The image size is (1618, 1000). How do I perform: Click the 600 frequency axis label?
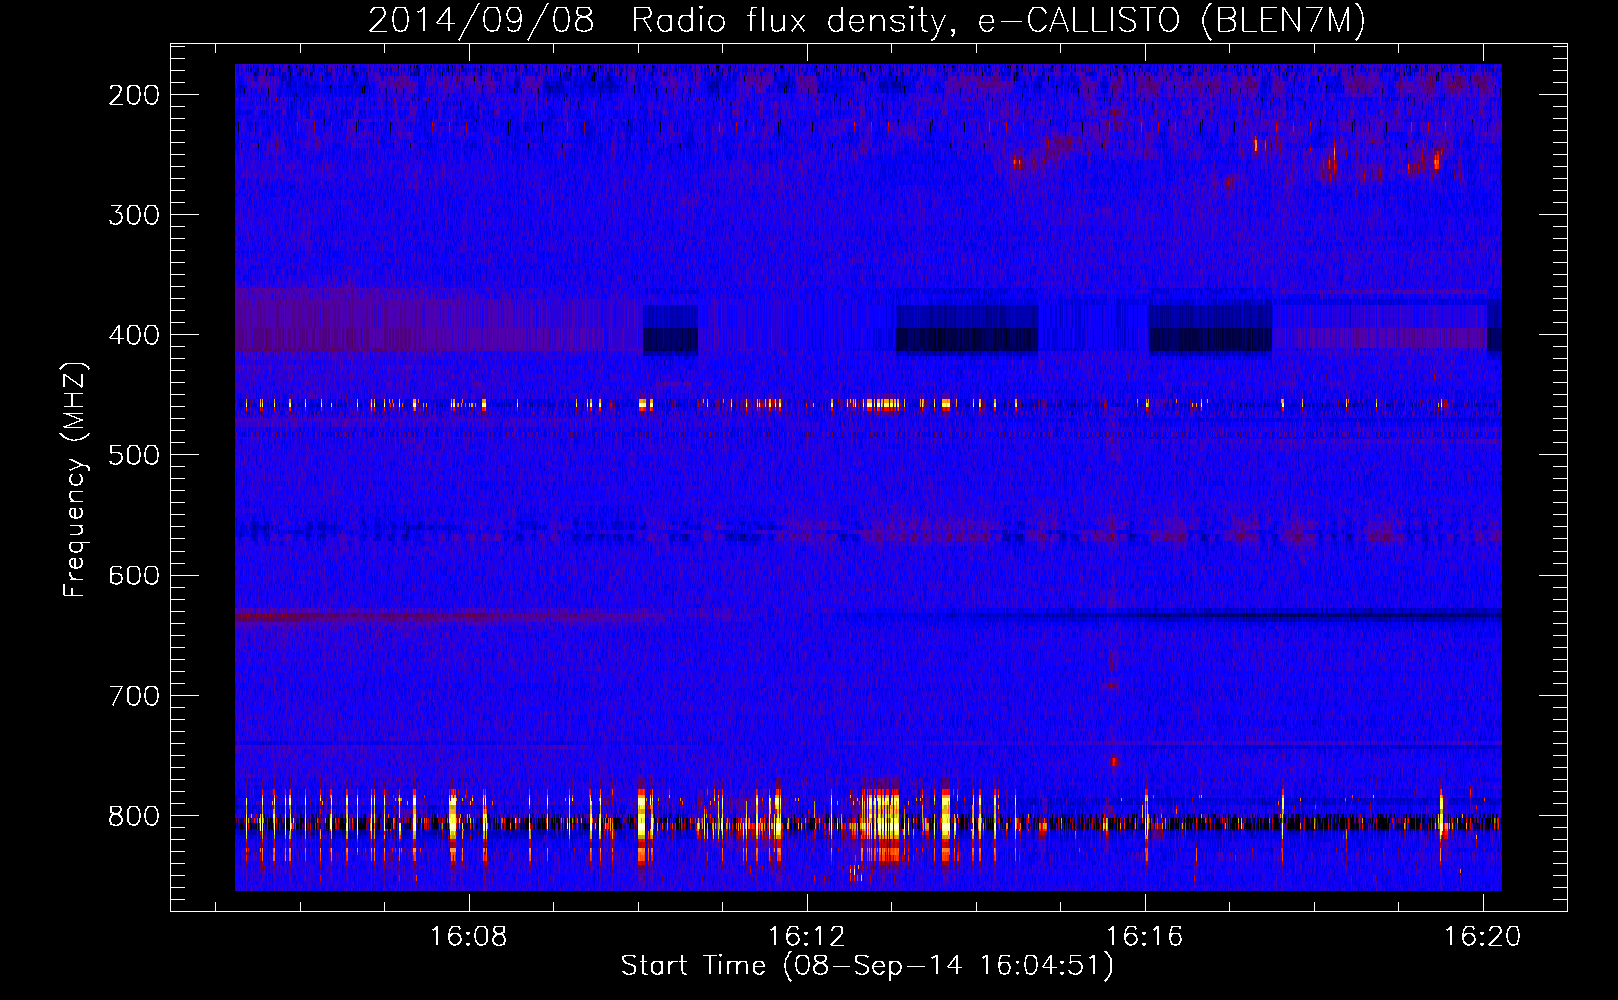134,575
